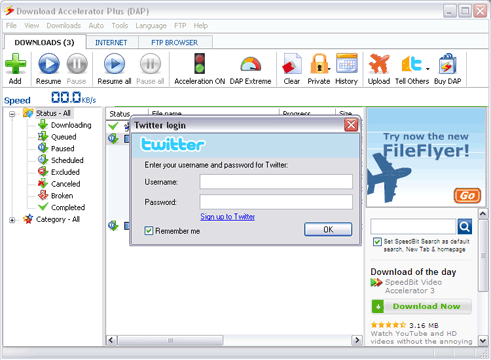The height and width of the screenshot is (360, 491).
Task: Open the Tools menu
Action: click(x=120, y=26)
